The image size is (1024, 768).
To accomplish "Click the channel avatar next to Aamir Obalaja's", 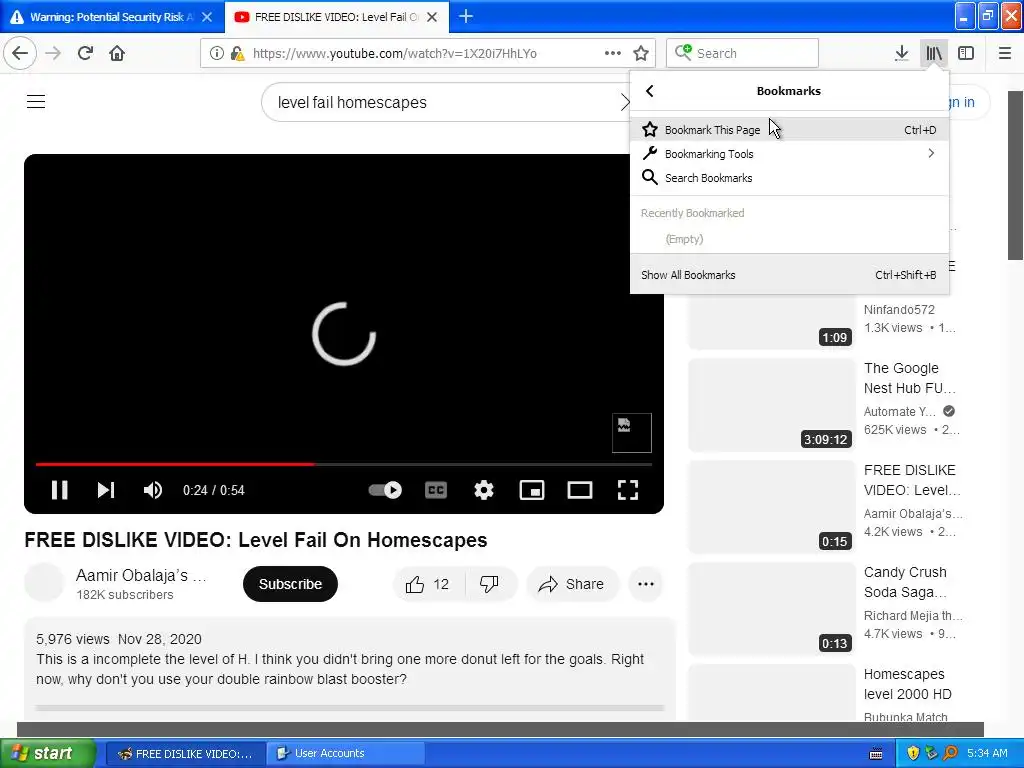I will (44, 583).
